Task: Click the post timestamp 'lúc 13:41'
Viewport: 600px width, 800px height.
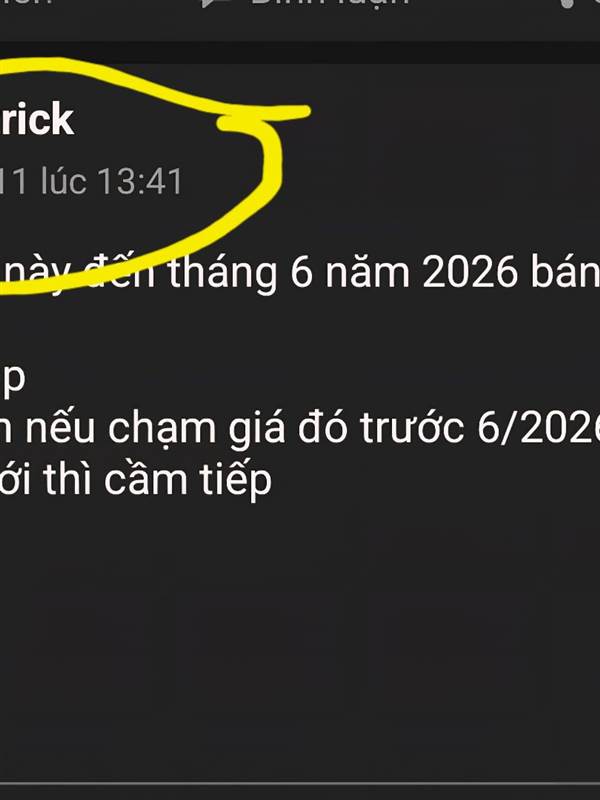Action: tap(111, 181)
